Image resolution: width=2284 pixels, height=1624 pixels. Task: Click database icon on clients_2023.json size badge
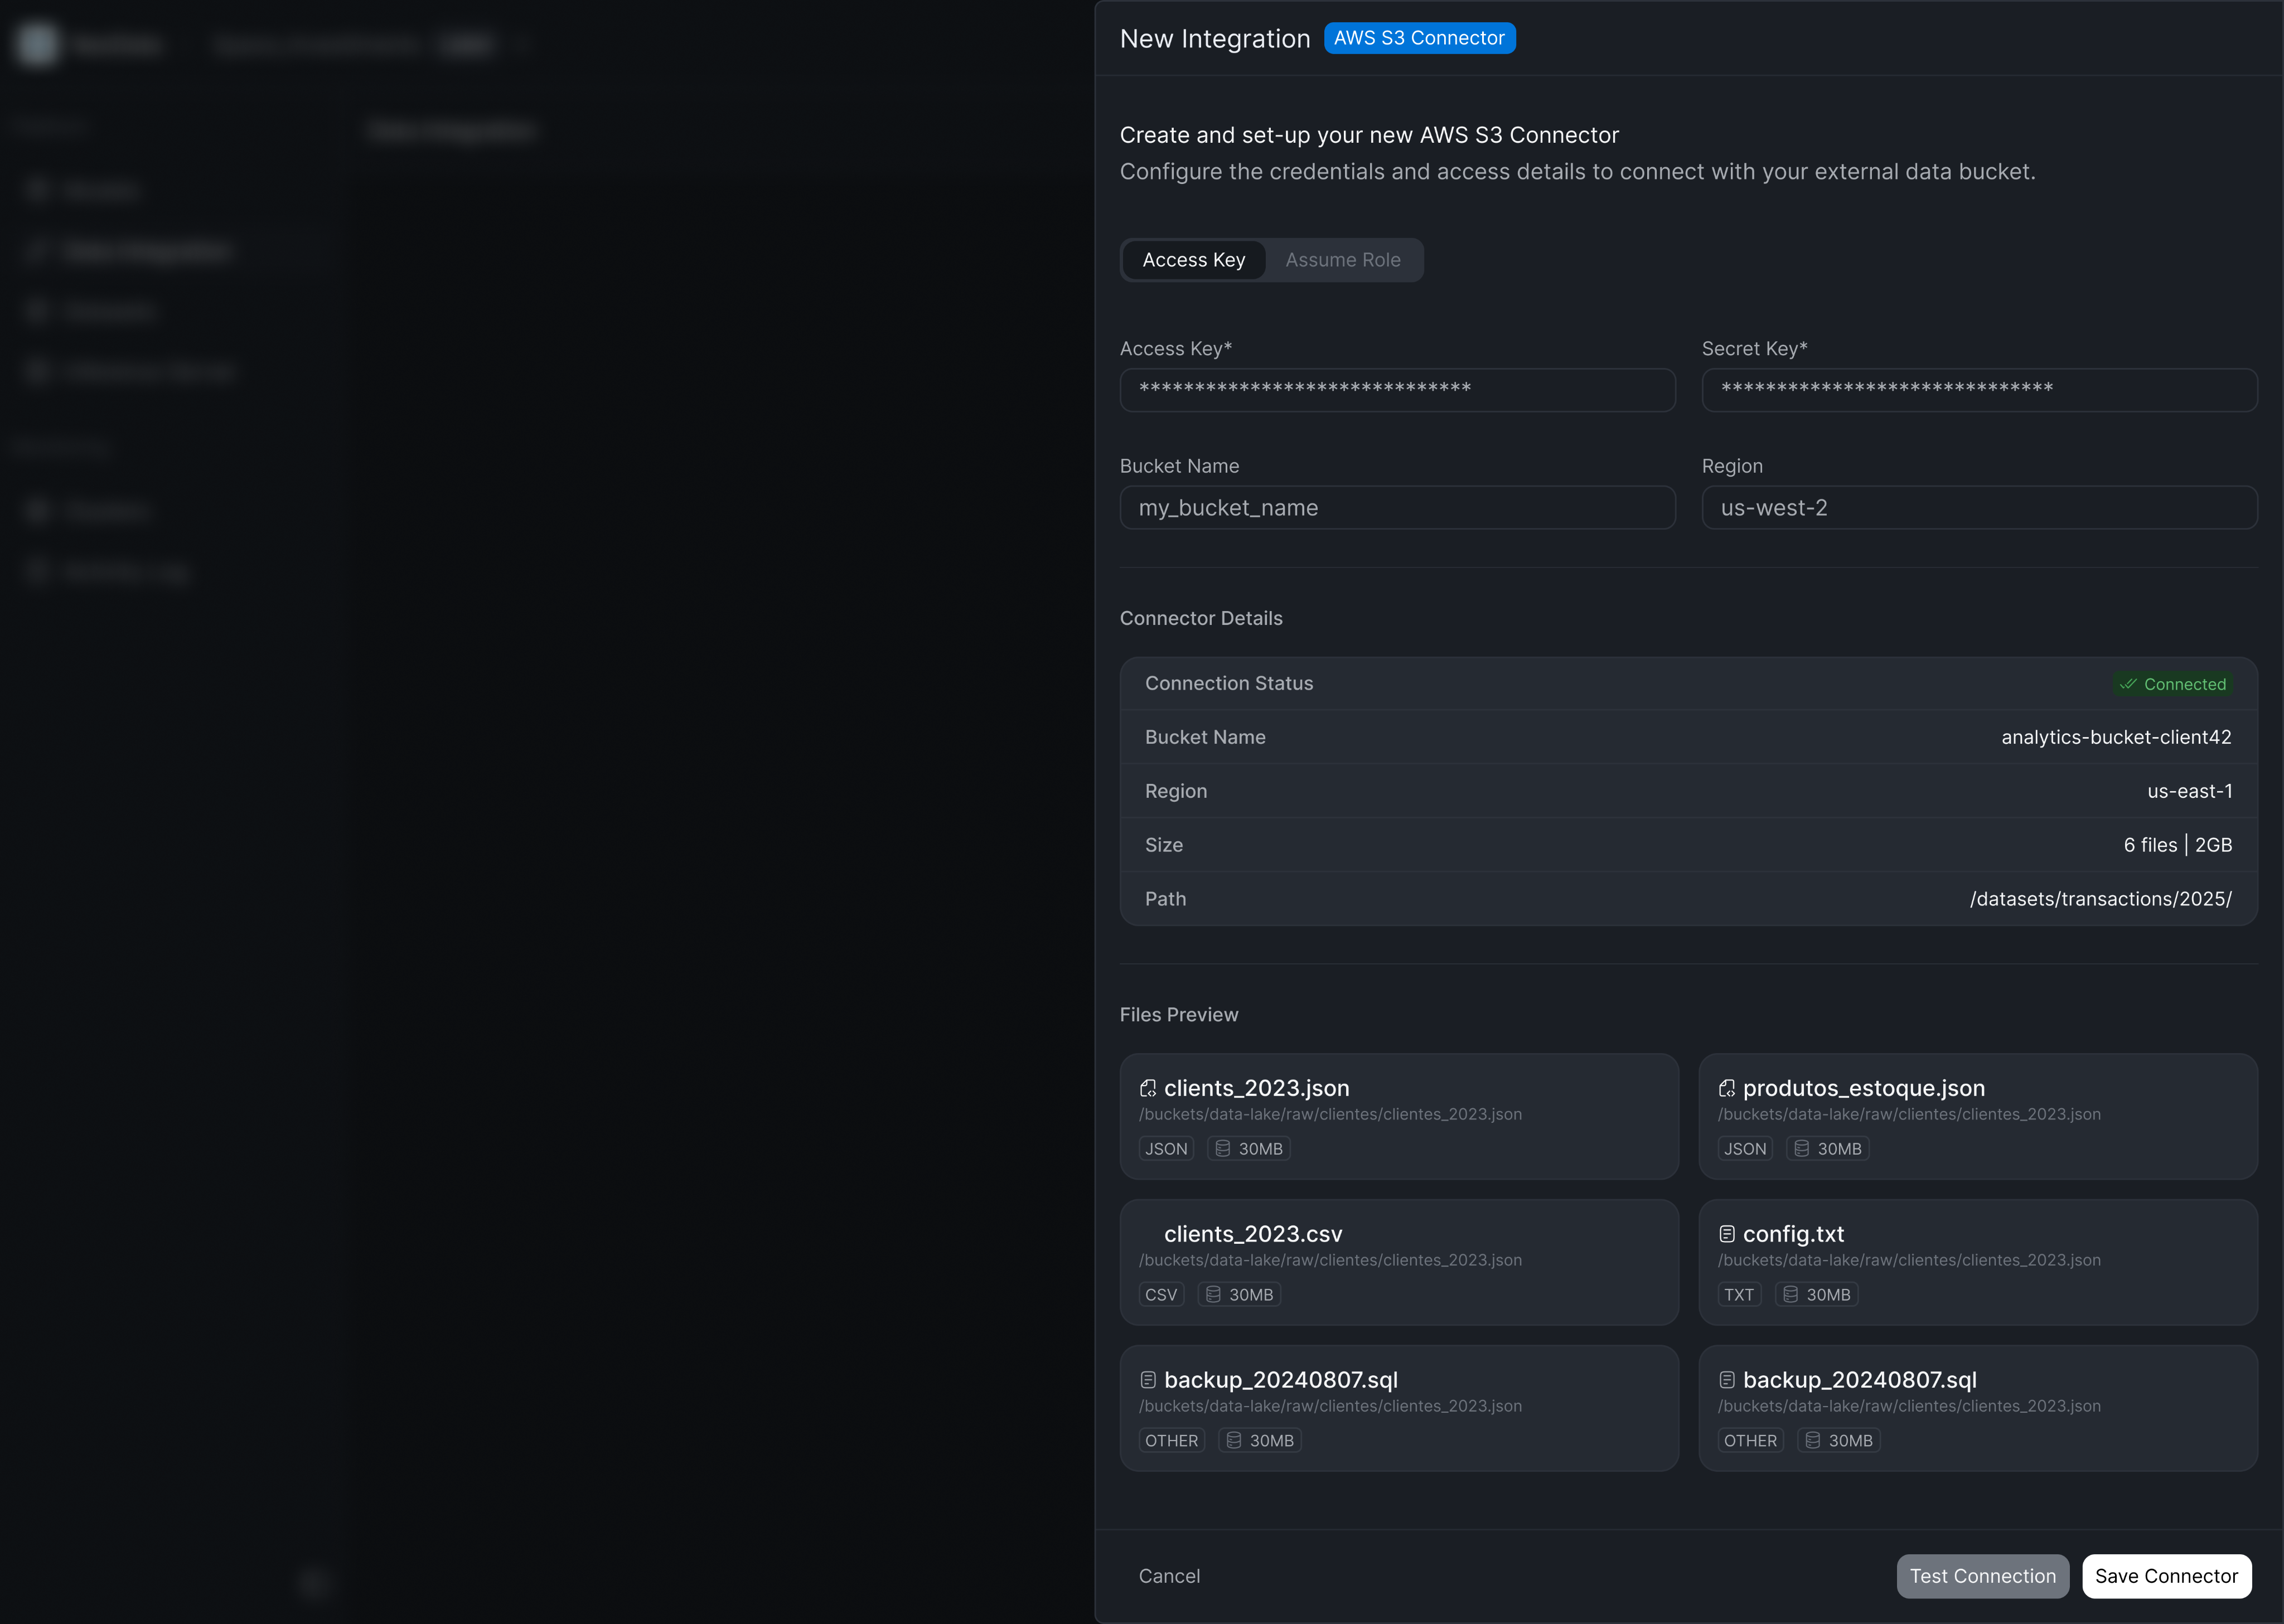pos(1223,1149)
